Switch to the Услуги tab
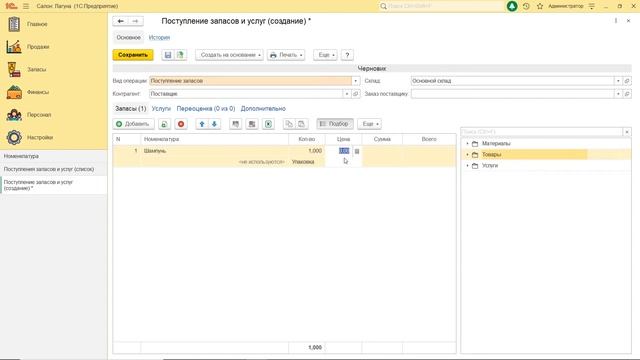Screen dimensions: 640x360 pos(161,109)
